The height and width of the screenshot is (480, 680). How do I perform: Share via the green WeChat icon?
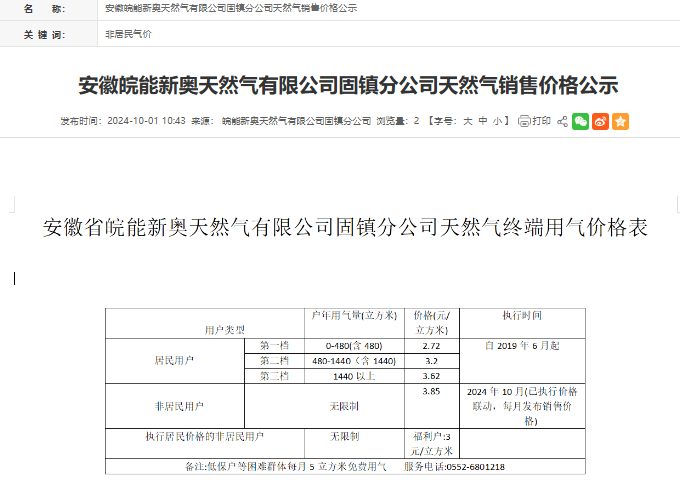click(580, 121)
